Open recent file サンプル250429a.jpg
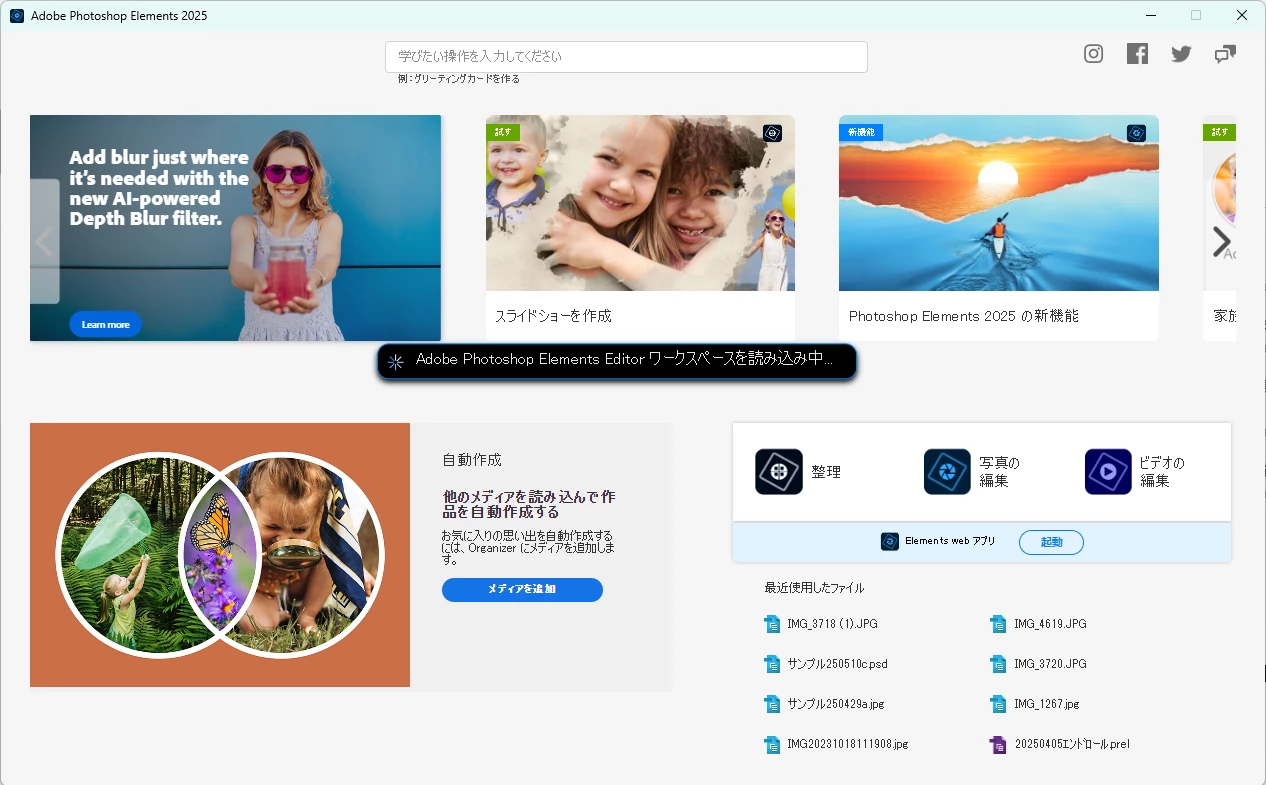1266x785 pixels. (836, 704)
